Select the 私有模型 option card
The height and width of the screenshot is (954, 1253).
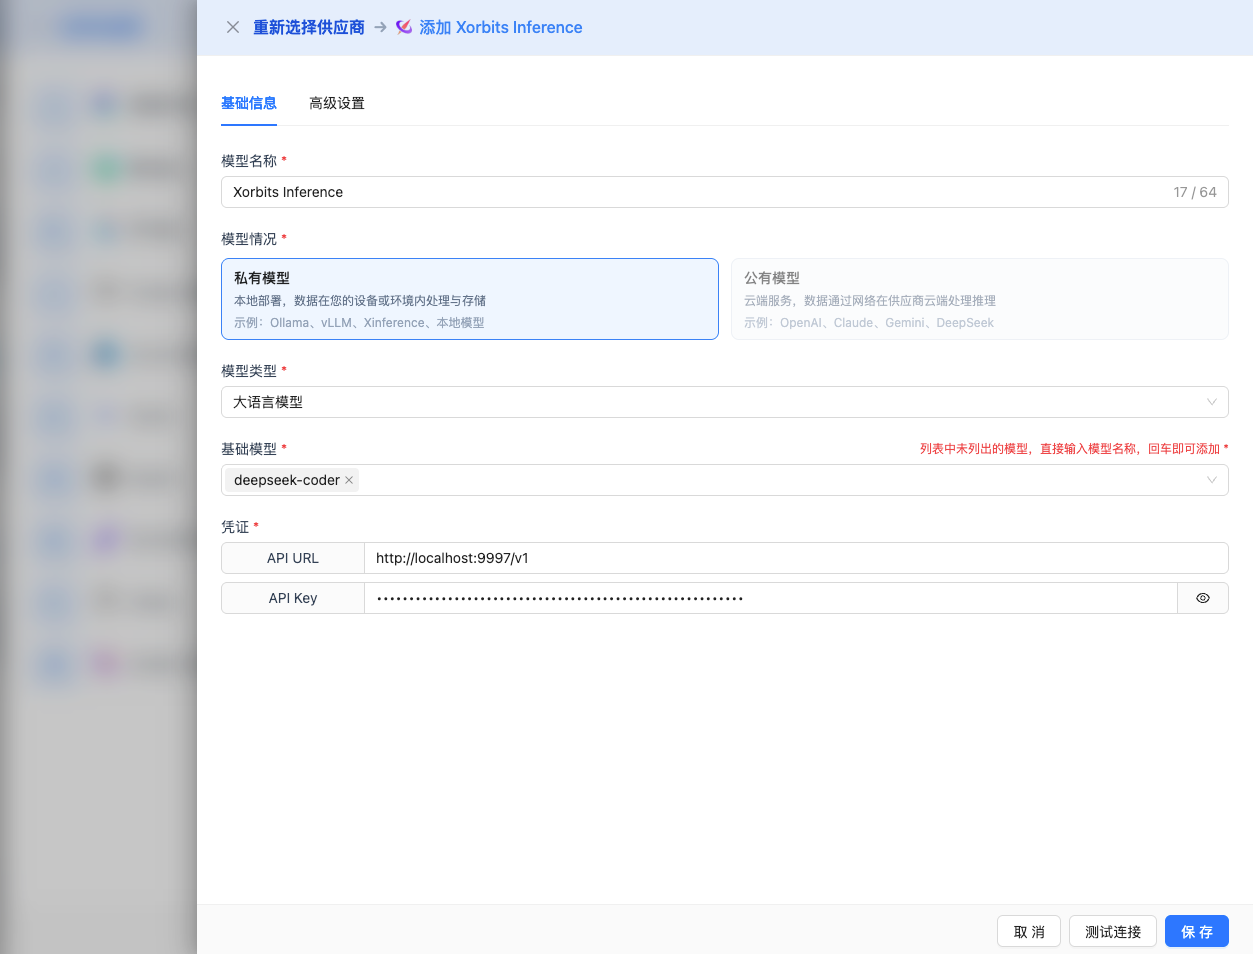pyautogui.click(x=469, y=299)
